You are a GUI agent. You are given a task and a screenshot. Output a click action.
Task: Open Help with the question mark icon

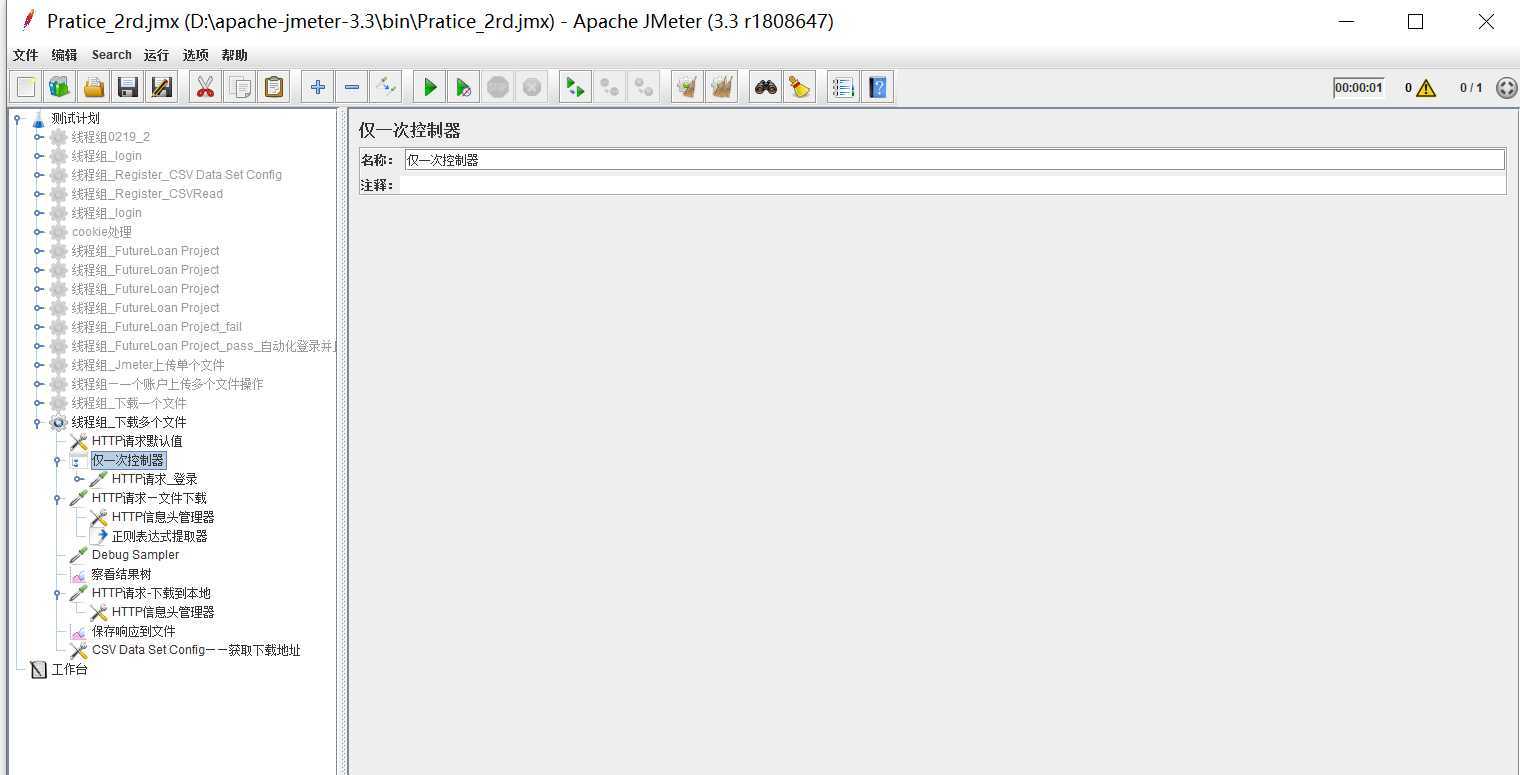[x=878, y=87]
